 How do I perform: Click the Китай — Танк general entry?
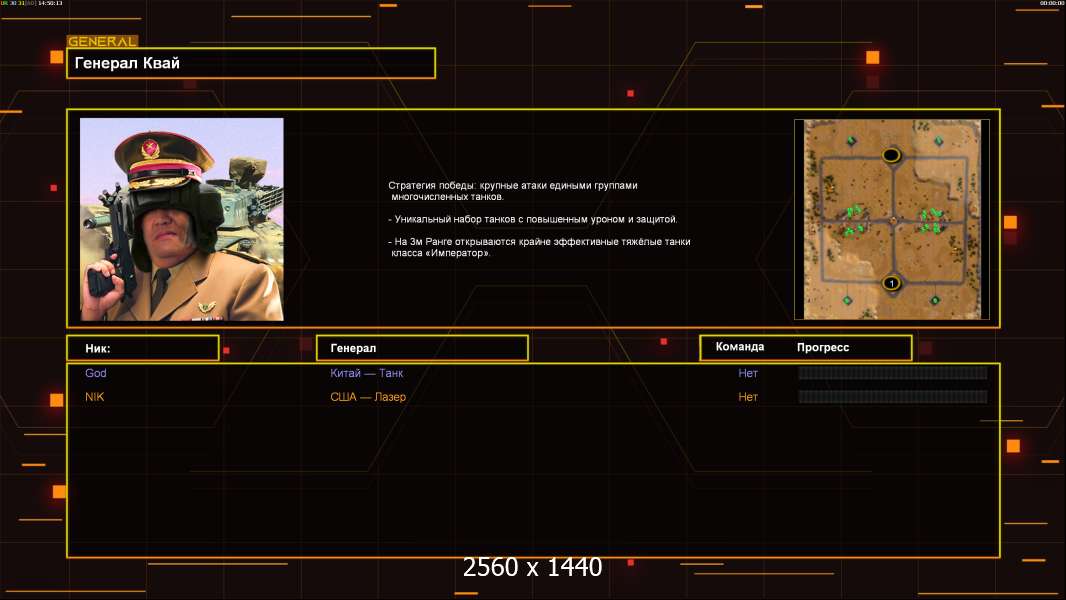pos(367,373)
